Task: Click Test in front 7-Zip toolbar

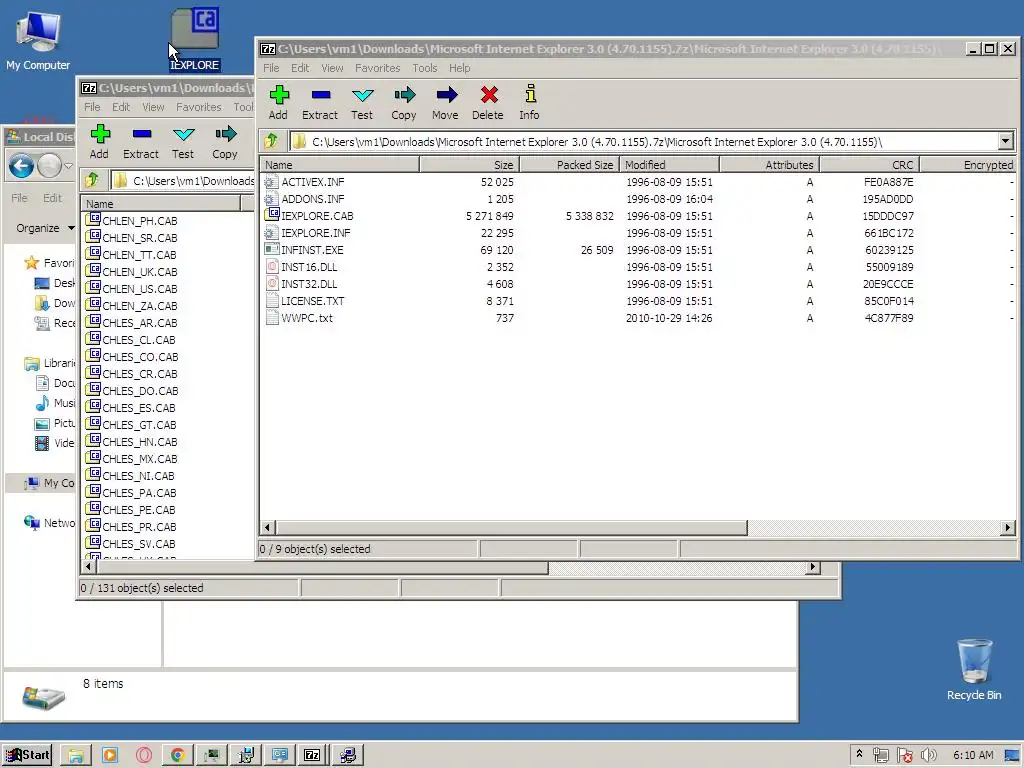Action: 362,103
